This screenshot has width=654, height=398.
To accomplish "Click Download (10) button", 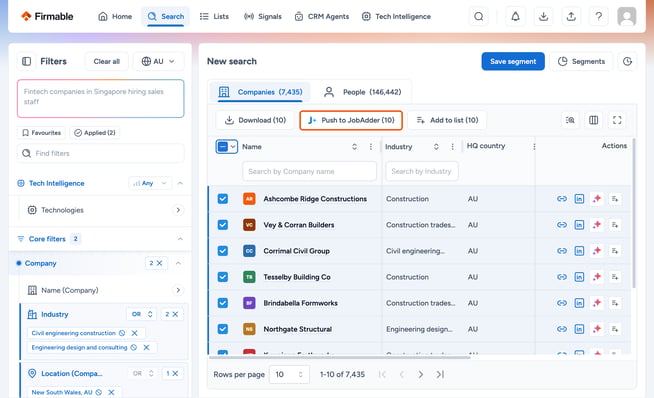I will tap(255, 120).
